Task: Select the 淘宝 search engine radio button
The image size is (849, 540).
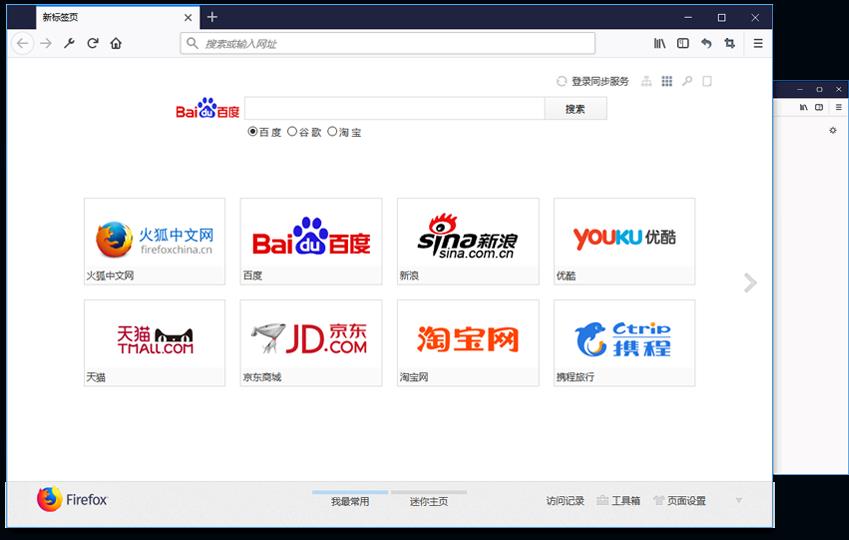Action: (x=332, y=132)
